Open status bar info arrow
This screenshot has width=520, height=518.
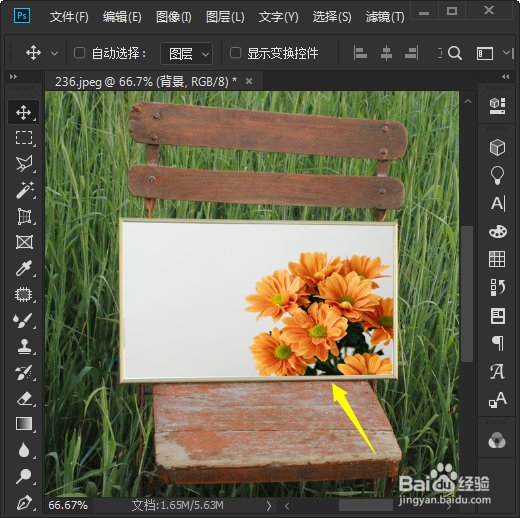click(x=269, y=506)
